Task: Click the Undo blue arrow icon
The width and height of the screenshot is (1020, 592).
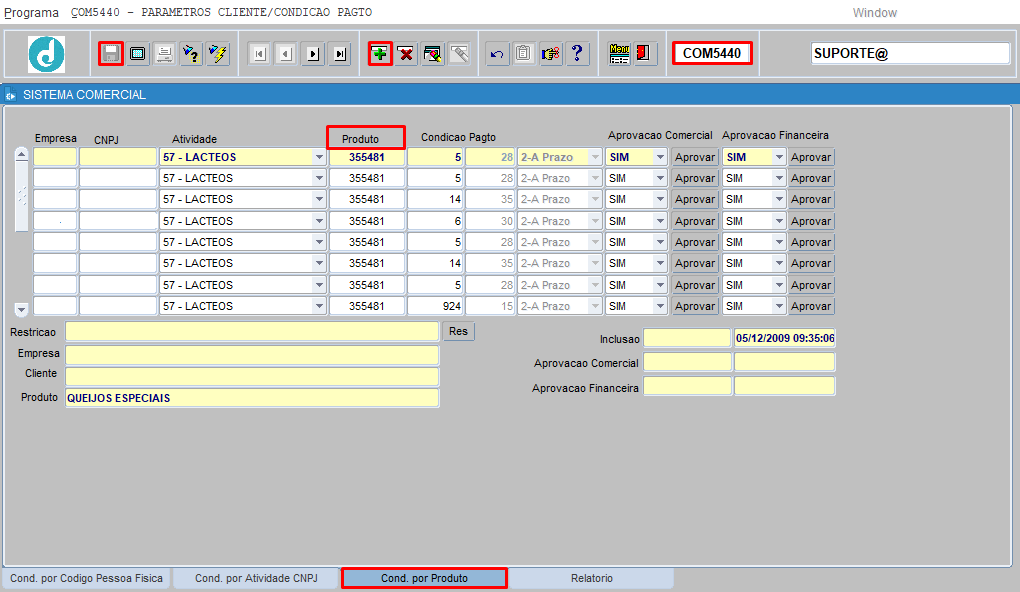Action: pos(497,53)
